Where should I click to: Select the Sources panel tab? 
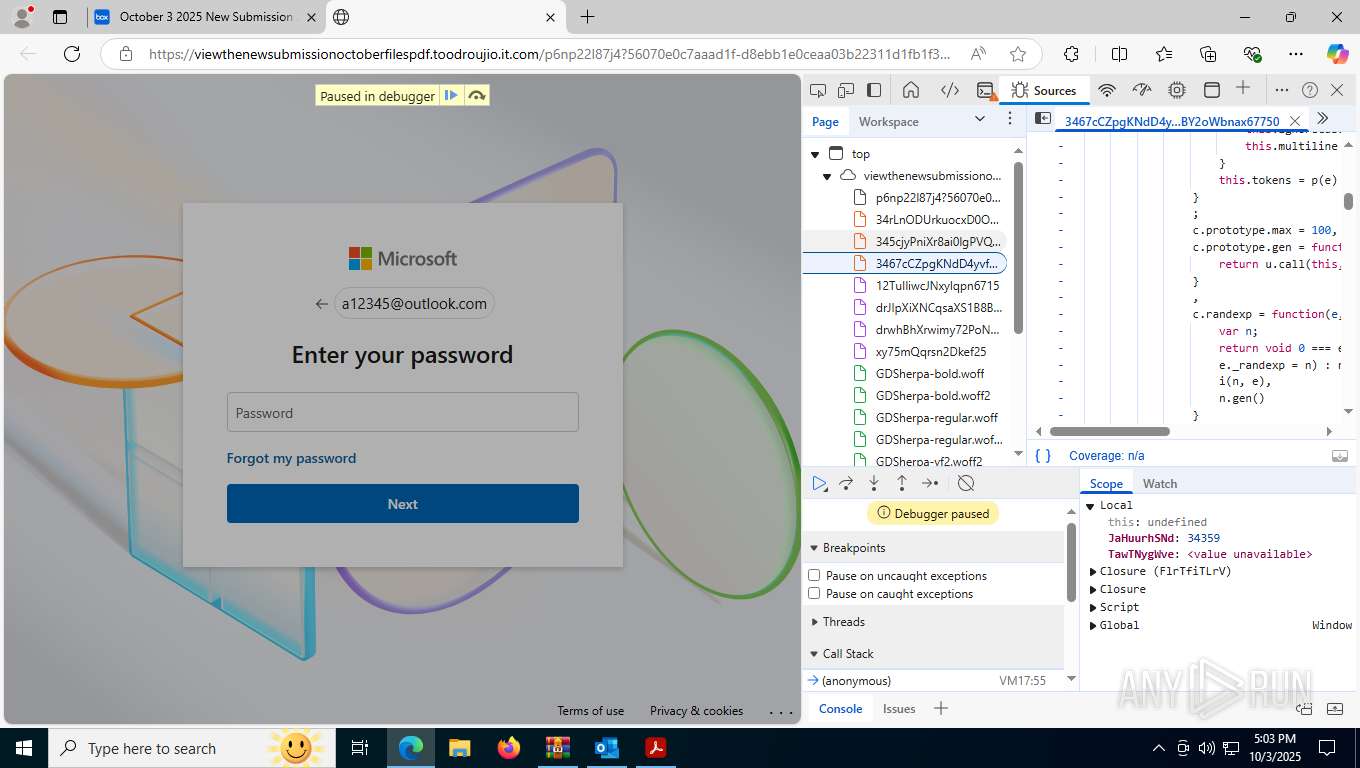coord(1044,90)
